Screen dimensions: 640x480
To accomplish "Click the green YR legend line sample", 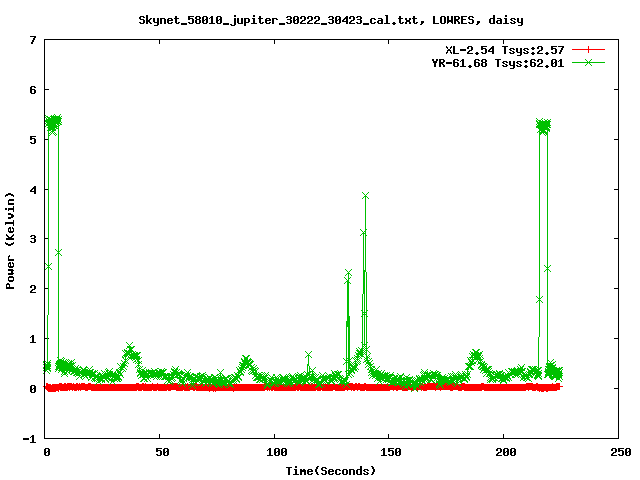I will click(x=588, y=62).
